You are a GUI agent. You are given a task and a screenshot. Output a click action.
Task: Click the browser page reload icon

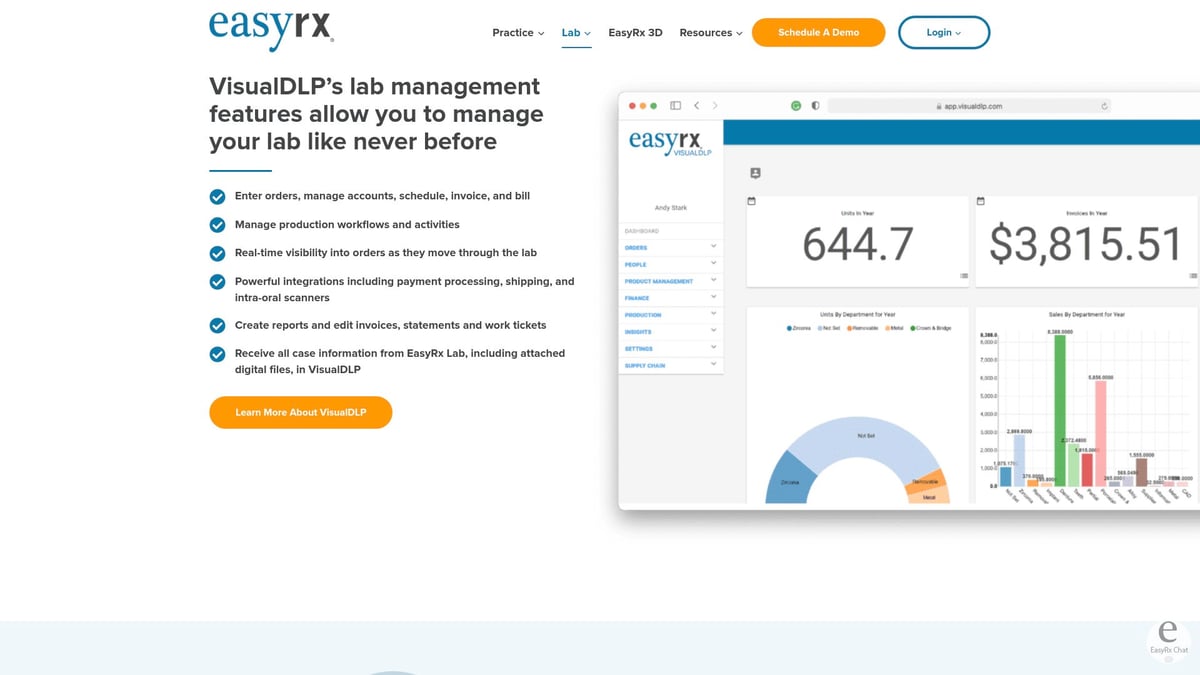coord(1103,105)
